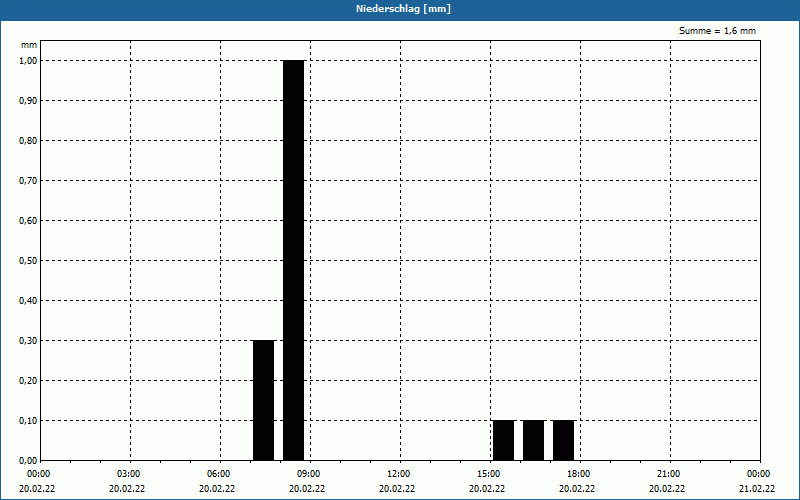Click the 0,30 y-axis value
The image size is (800, 500).
click(28, 340)
